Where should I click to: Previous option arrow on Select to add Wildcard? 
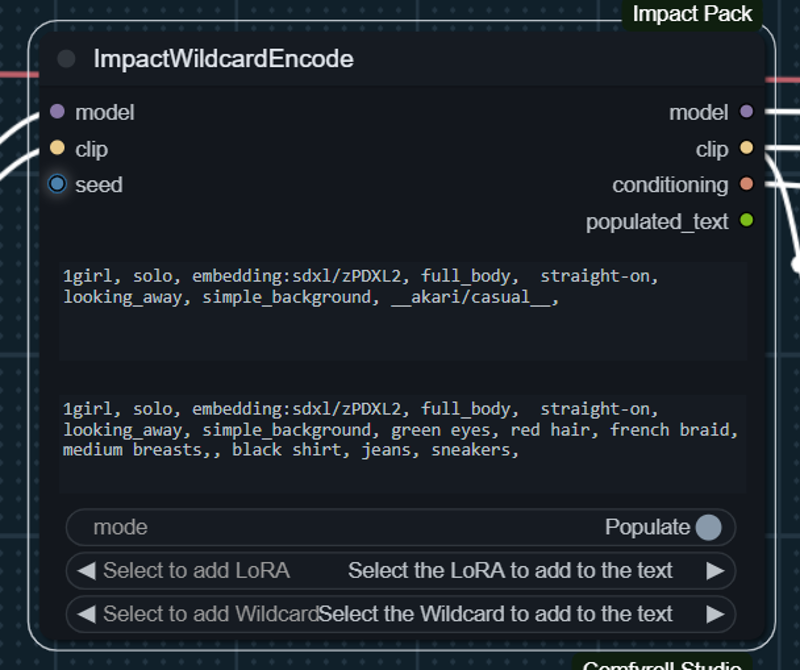[86, 614]
